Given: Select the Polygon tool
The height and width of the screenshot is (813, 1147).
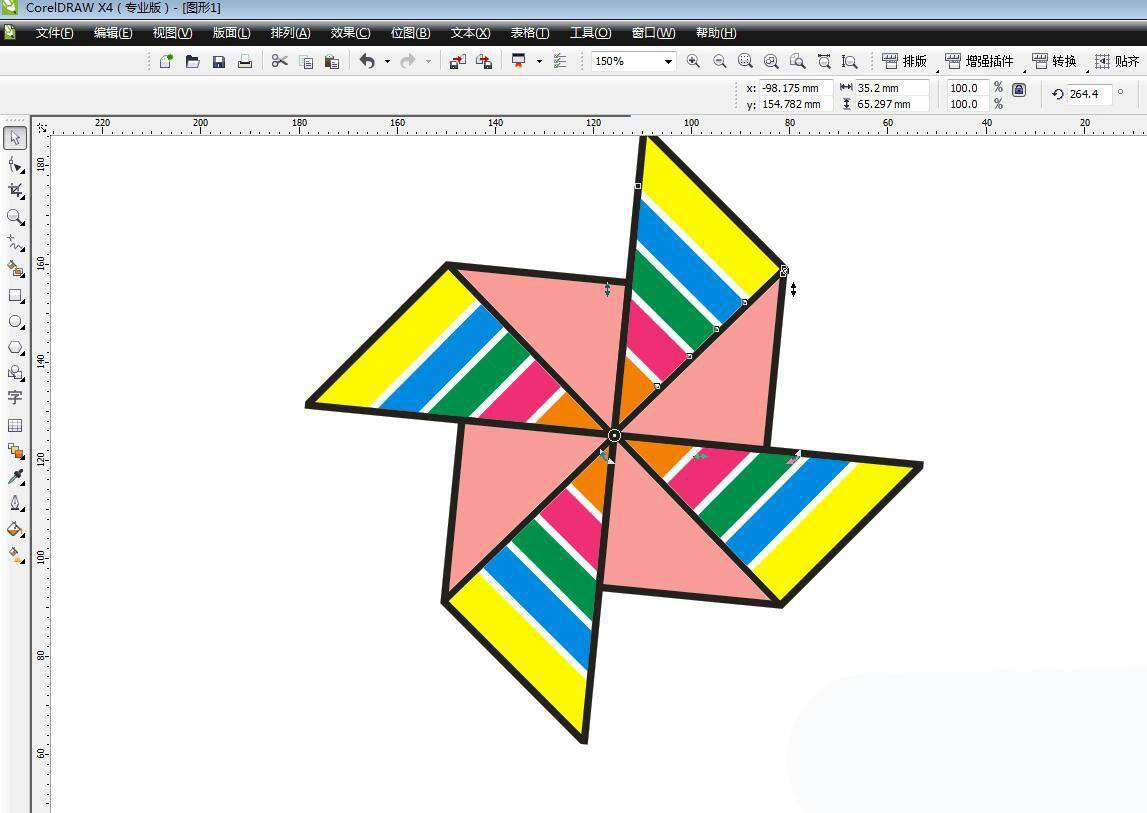Looking at the screenshot, I should click(x=15, y=348).
